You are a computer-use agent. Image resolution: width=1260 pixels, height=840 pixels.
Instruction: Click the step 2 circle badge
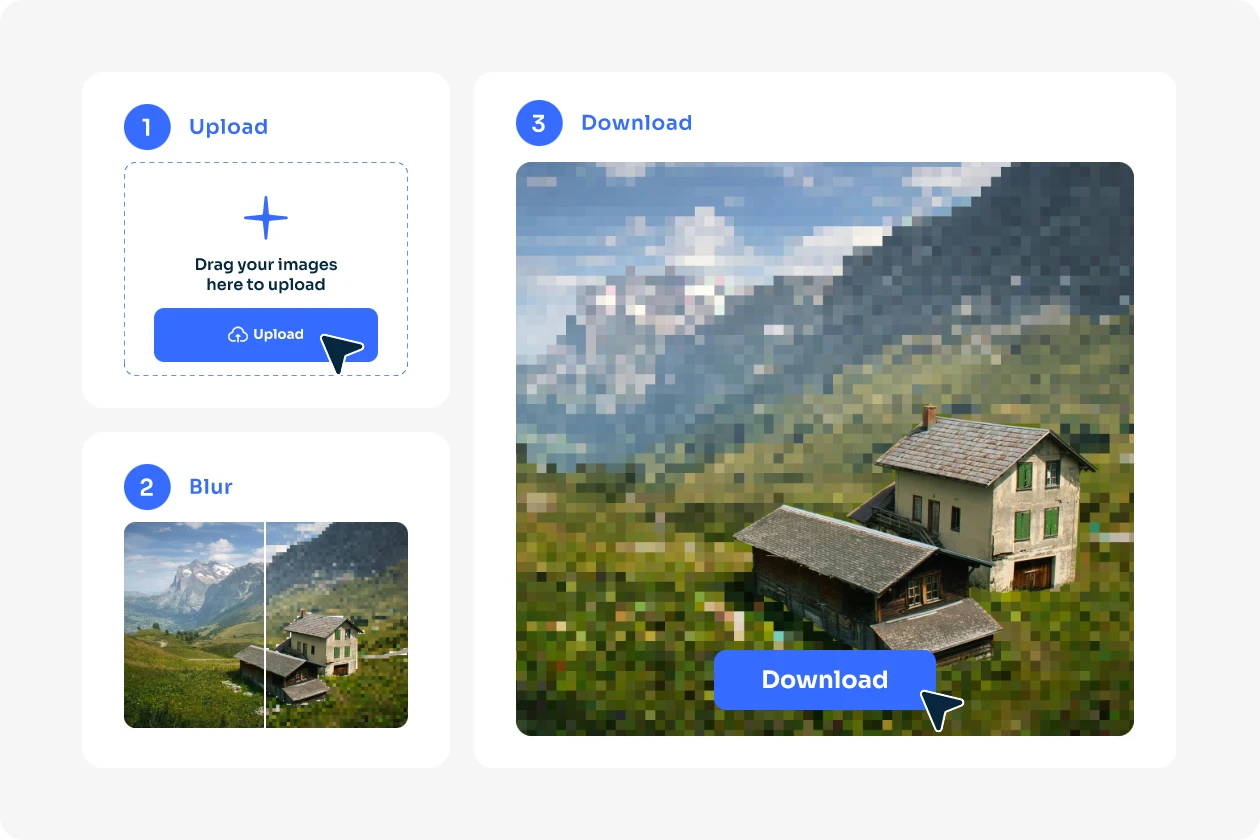[147, 487]
